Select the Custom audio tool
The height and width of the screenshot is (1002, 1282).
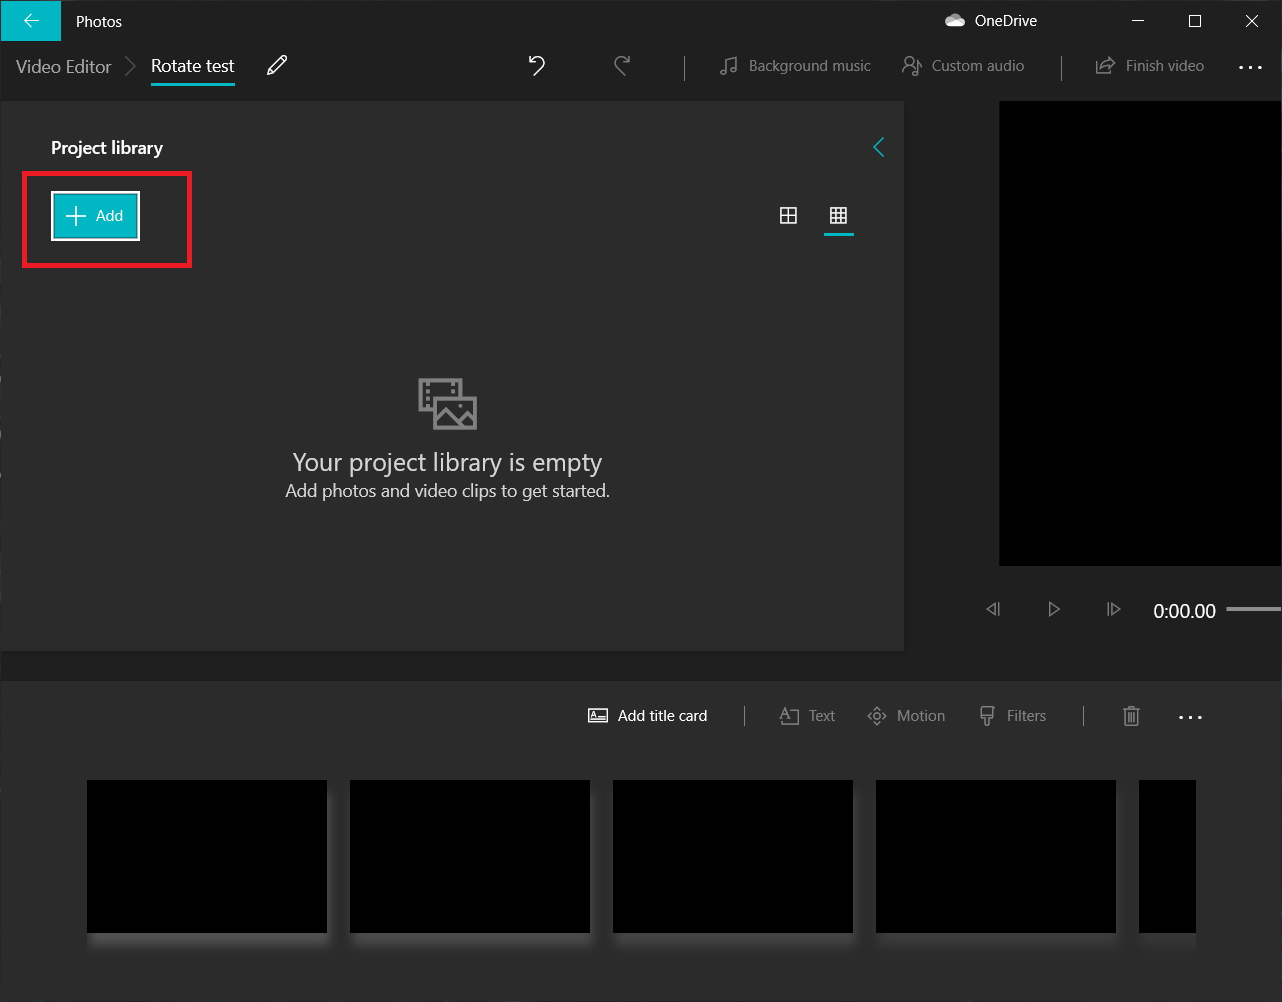961,66
